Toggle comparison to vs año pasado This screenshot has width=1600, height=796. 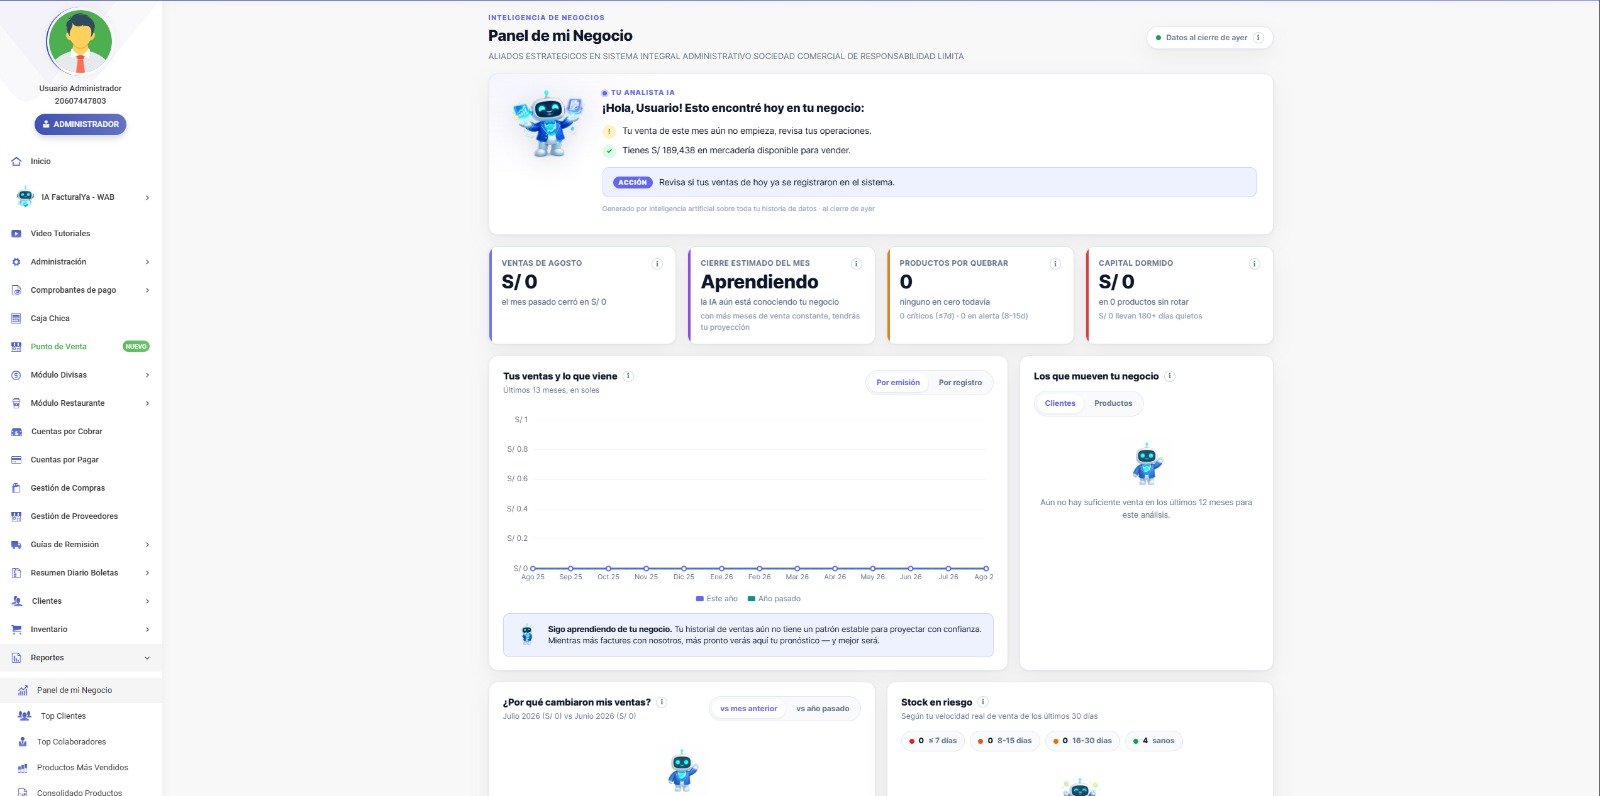pos(822,709)
